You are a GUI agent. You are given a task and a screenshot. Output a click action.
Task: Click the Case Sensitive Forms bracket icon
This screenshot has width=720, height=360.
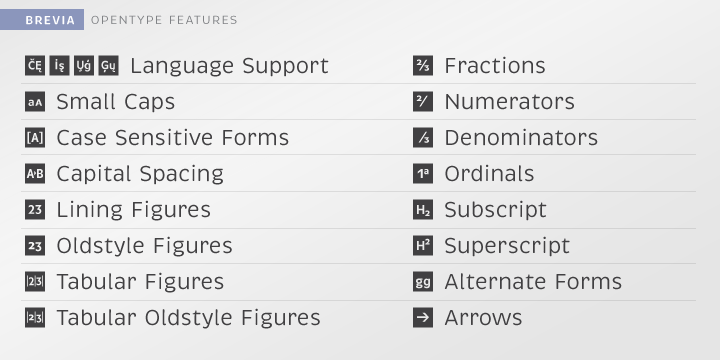pyautogui.click(x=35, y=137)
